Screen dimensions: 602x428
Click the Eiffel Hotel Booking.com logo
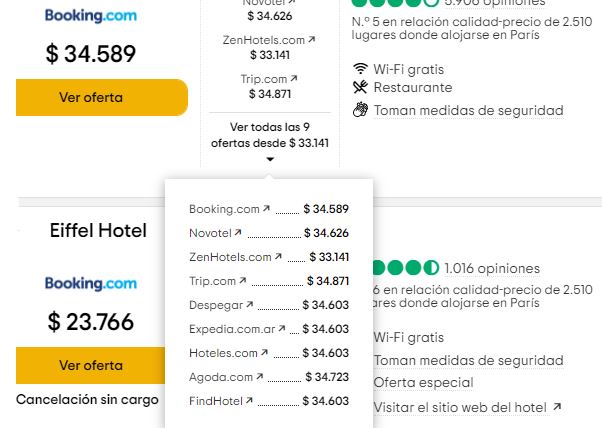[x=90, y=284]
